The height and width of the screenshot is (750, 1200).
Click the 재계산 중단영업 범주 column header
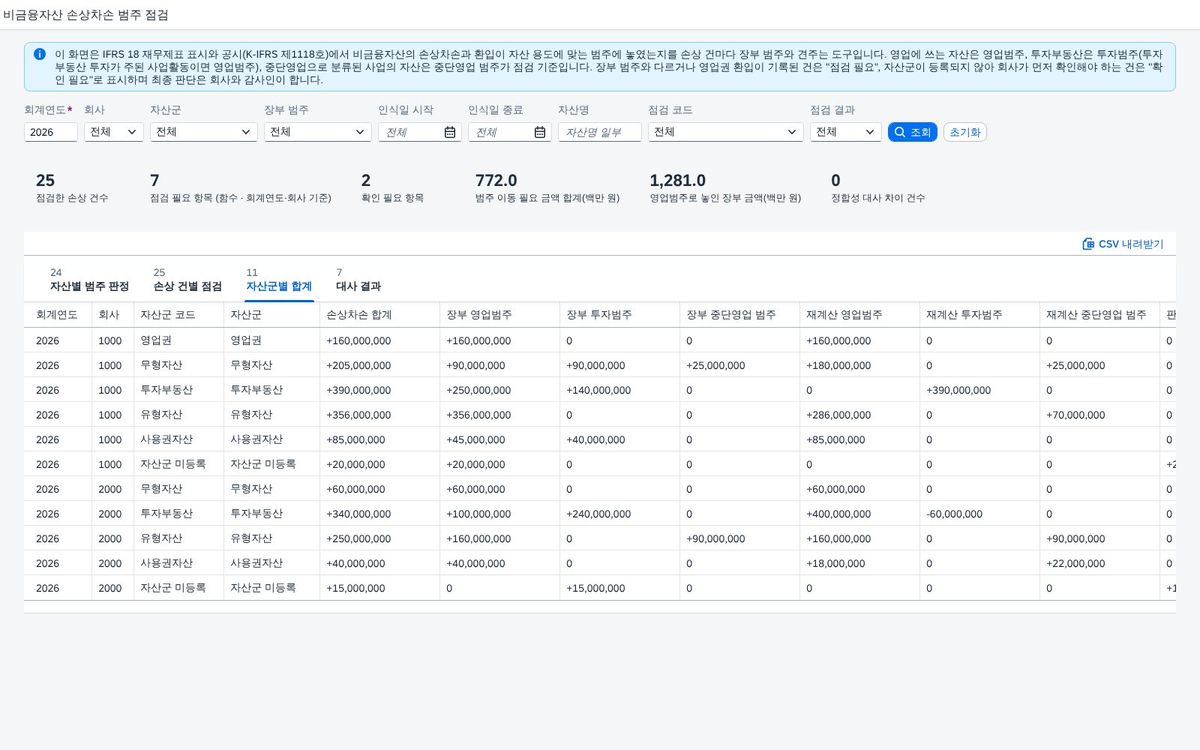[x=1100, y=315]
